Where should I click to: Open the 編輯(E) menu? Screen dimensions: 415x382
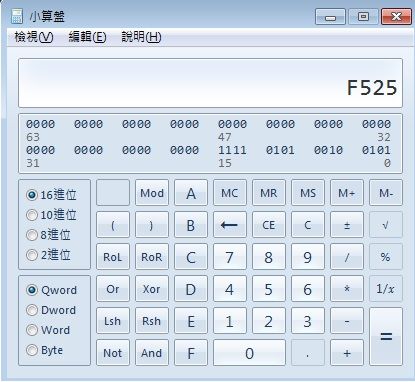click(87, 37)
